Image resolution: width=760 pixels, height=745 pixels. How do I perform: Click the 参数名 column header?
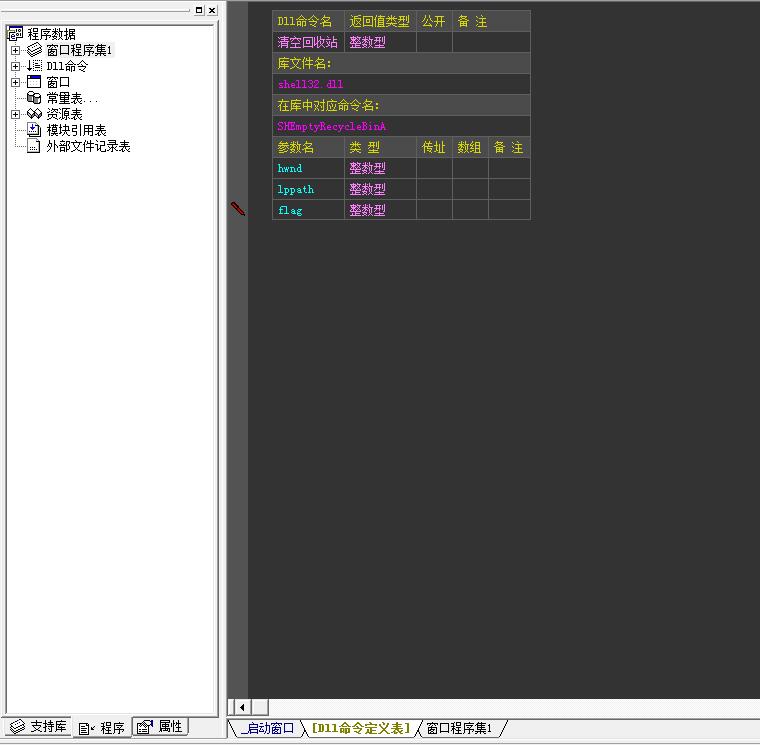(x=308, y=147)
